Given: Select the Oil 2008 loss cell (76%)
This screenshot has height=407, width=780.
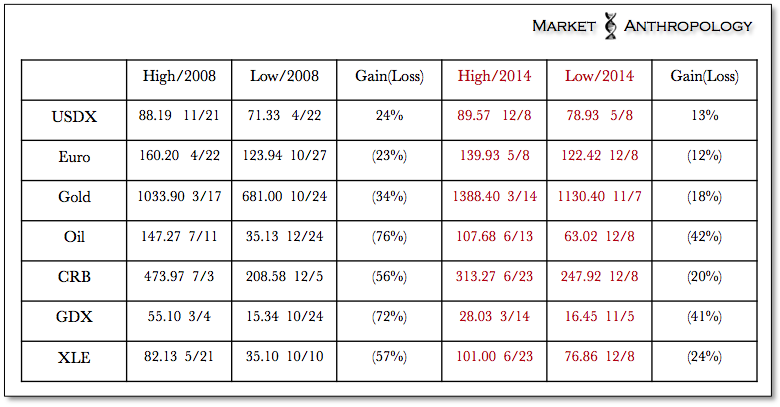Looking at the screenshot, I should pyautogui.click(x=389, y=237).
